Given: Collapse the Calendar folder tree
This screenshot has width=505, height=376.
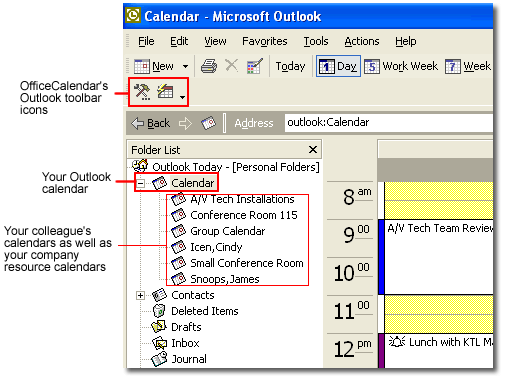Looking at the screenshot, I should 141,183.
